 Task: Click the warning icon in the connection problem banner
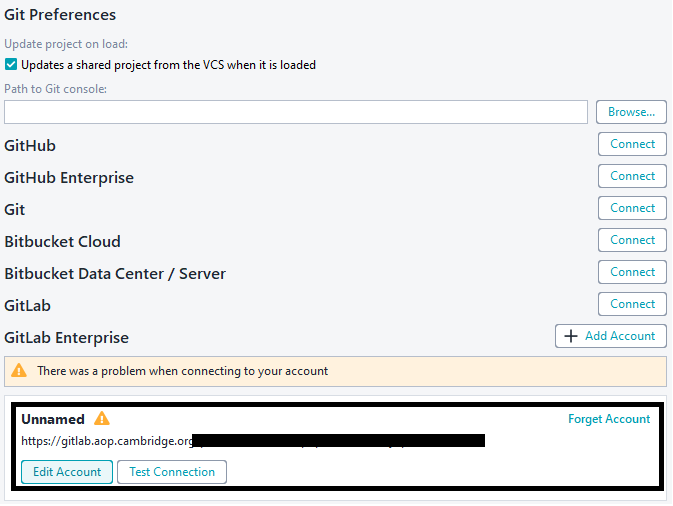(19, 370)
